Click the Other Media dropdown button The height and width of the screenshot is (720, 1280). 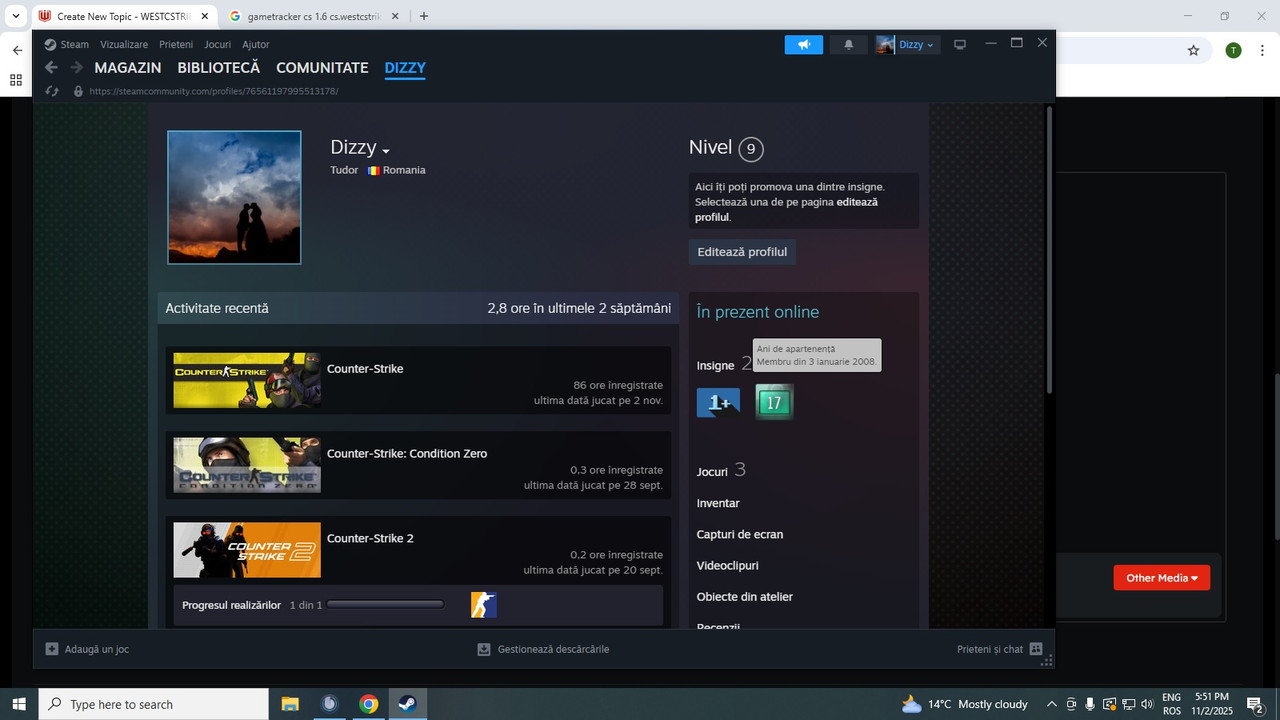[x=1161, y=578]
